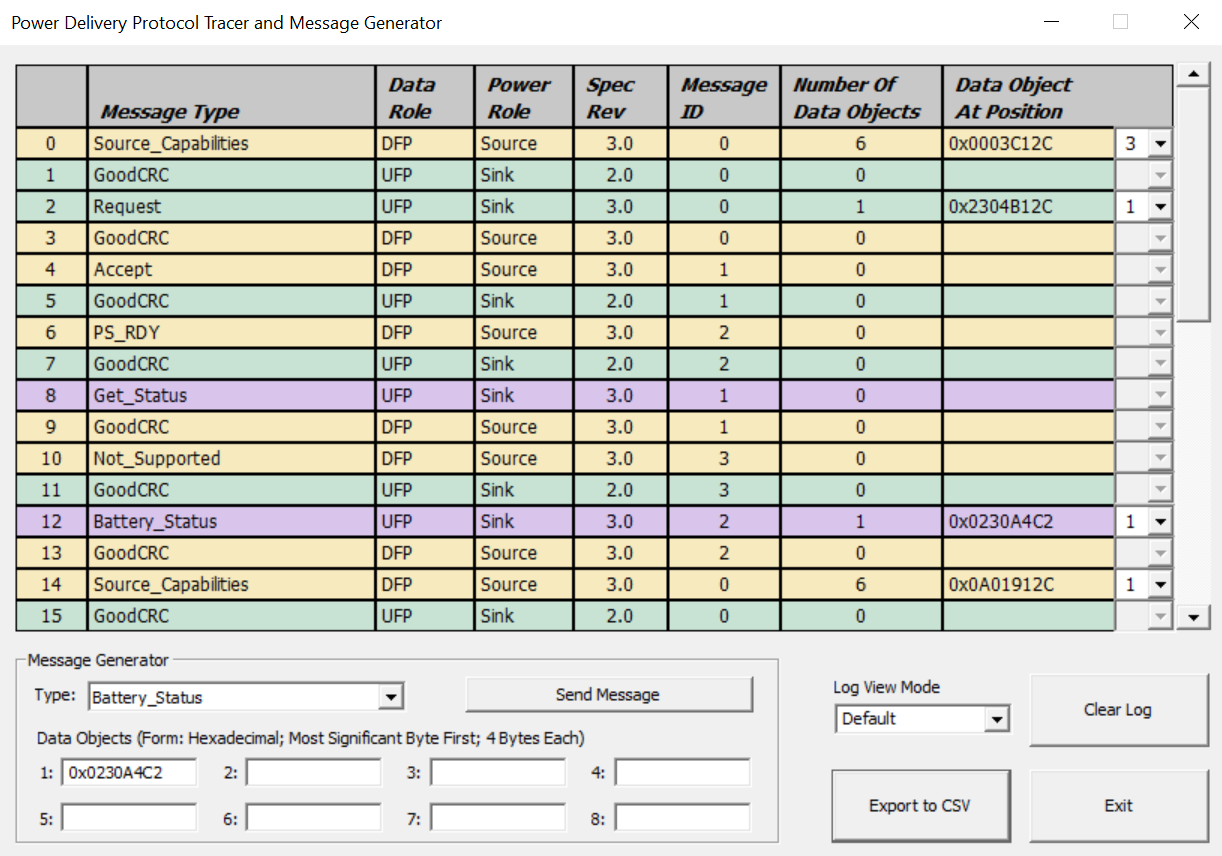The width and height of the screenshot is (1222, 856).
Task: Click Export to CSV button
Action: pos(920,806)
